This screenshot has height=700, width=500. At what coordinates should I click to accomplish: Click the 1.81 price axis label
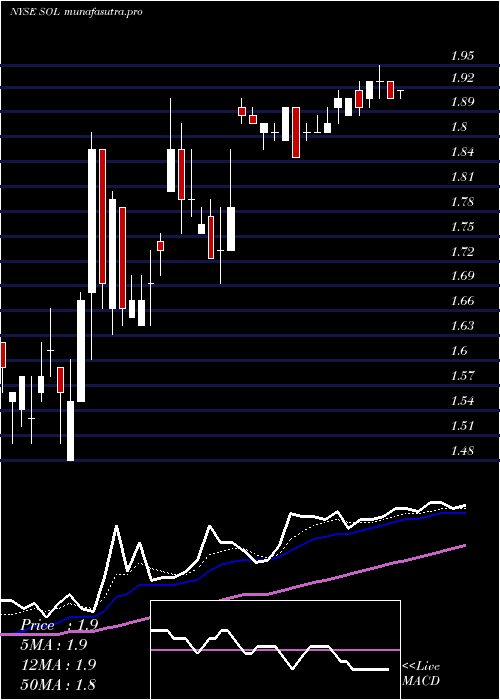462,177
